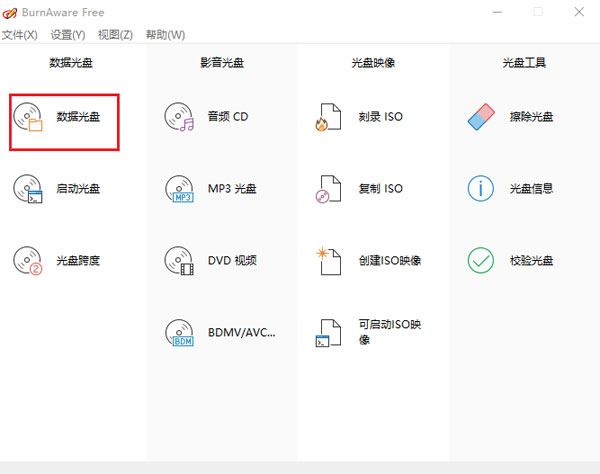Open the 光盘信息 info icon
Image resolution: width=600 pixels, height=474 pixels.
click(481, 188)
